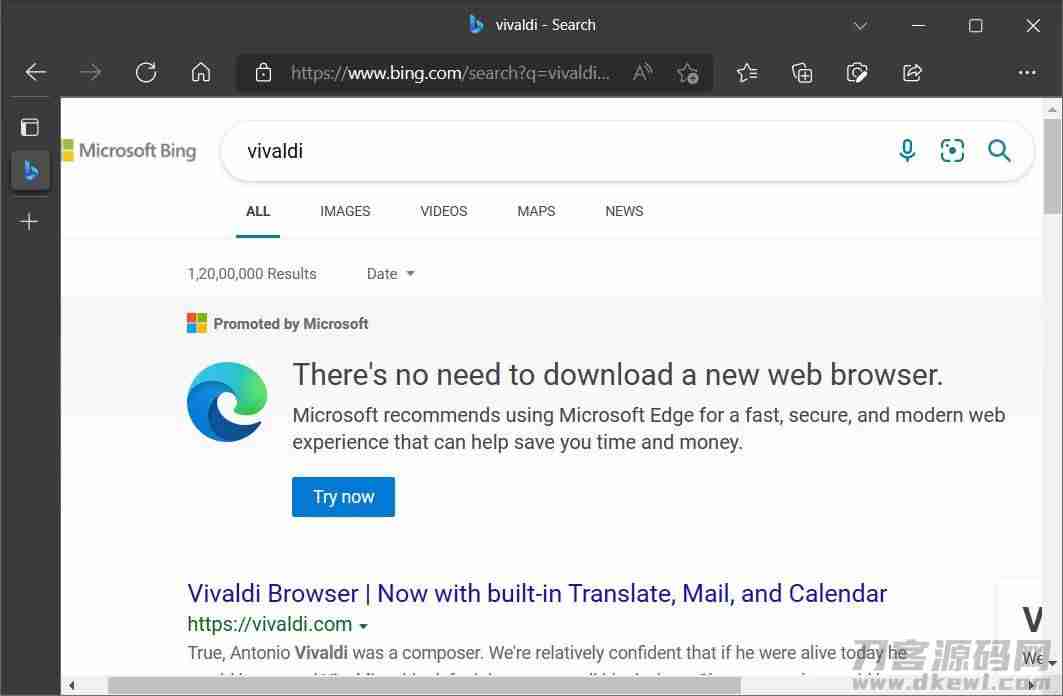
Task: Add this page to favorites
Action: point(687,73)
